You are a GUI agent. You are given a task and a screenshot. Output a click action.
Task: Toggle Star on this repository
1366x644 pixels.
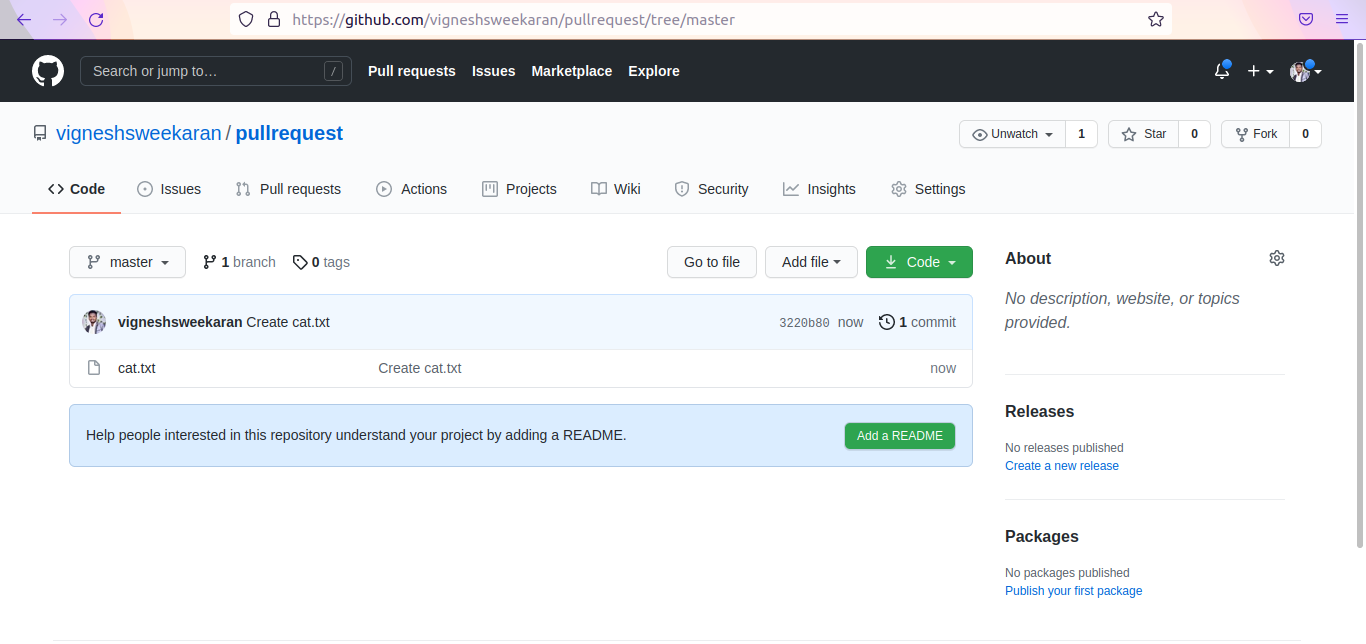point(1144,134)
